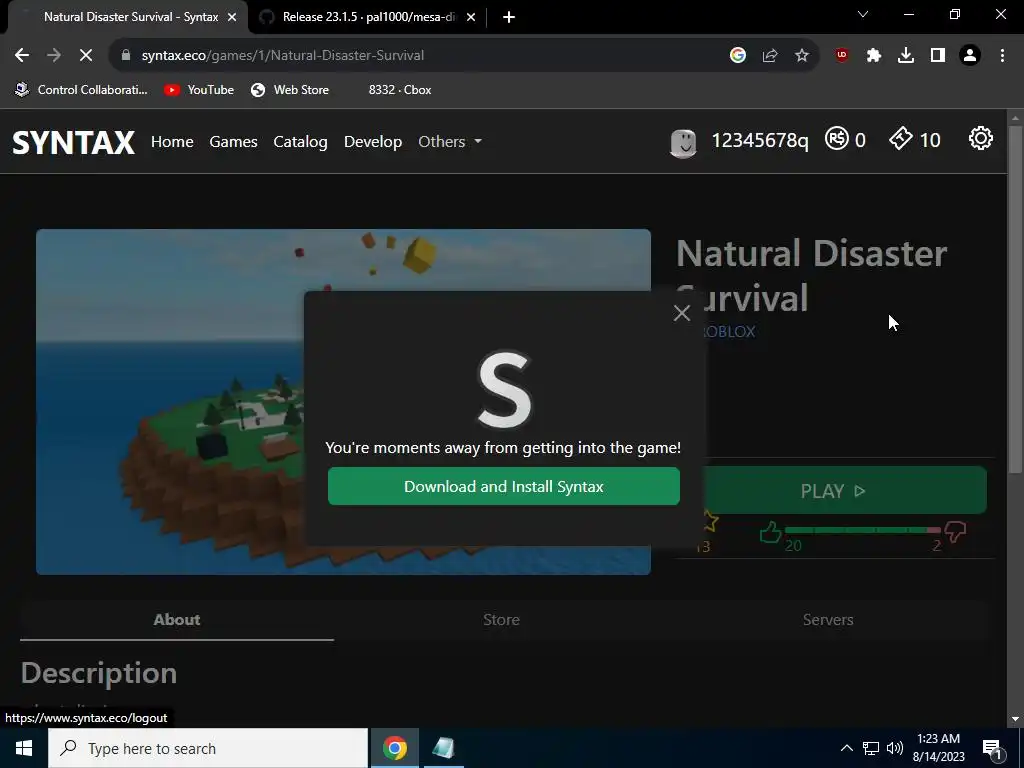Screen dimensions: 1024x768
Task: Open the extensions puzzle icon
Action: coord(874,56)
